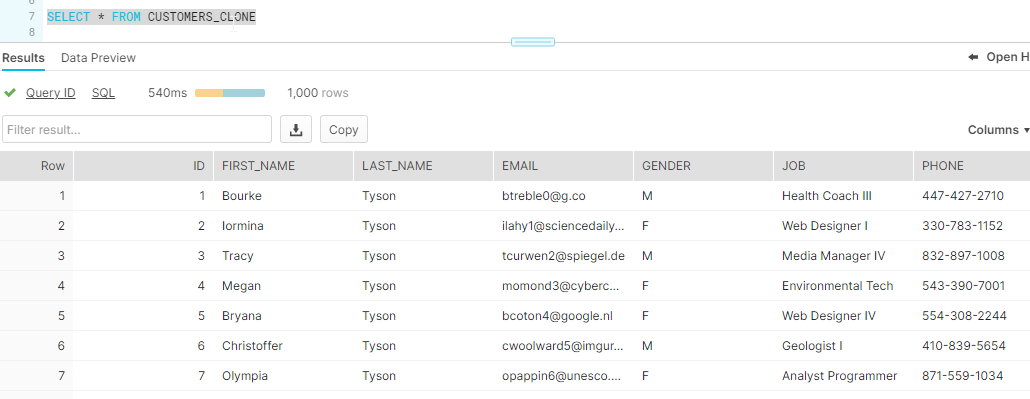The width and height of the screenshot is (1030, 399).
Task: Click the phone cell 330-783-1152
Action: [x=962, y=226]
